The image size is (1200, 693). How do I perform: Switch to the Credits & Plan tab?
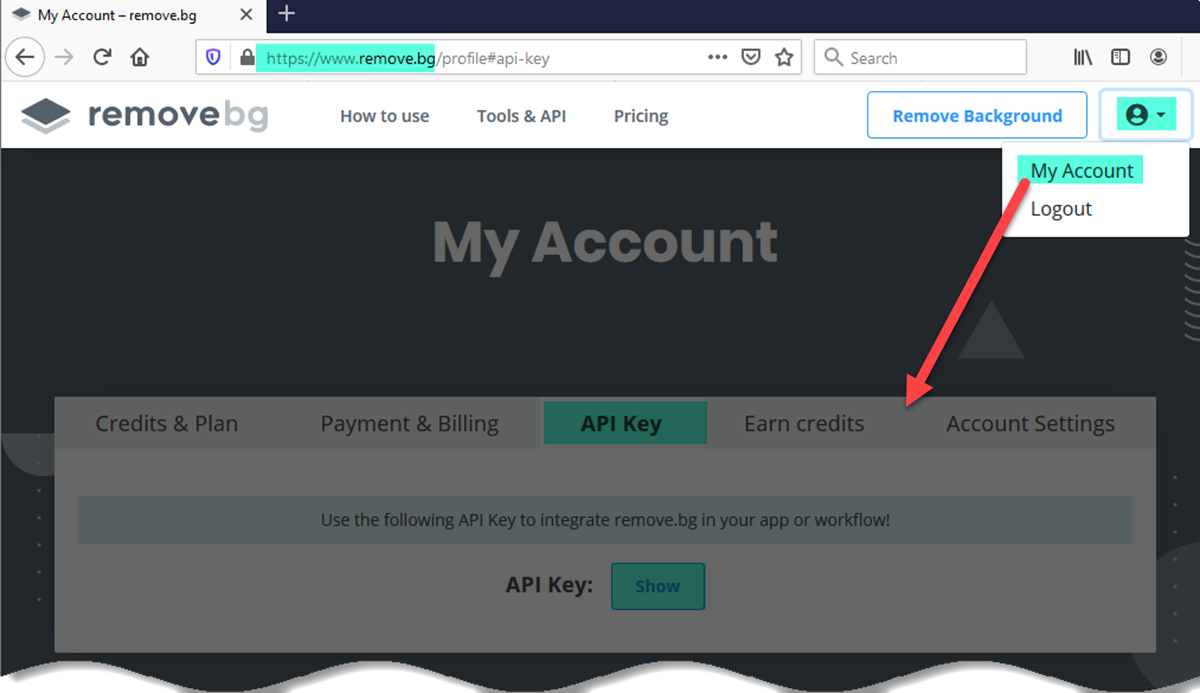[x=167, y=424]
